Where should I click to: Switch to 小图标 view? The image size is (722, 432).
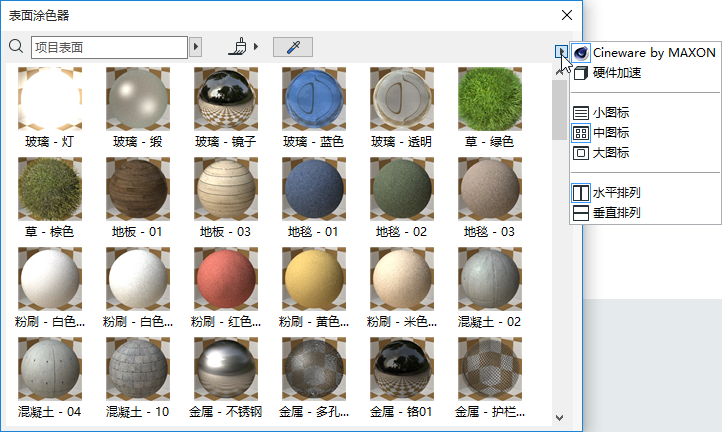tap(645, 112)
